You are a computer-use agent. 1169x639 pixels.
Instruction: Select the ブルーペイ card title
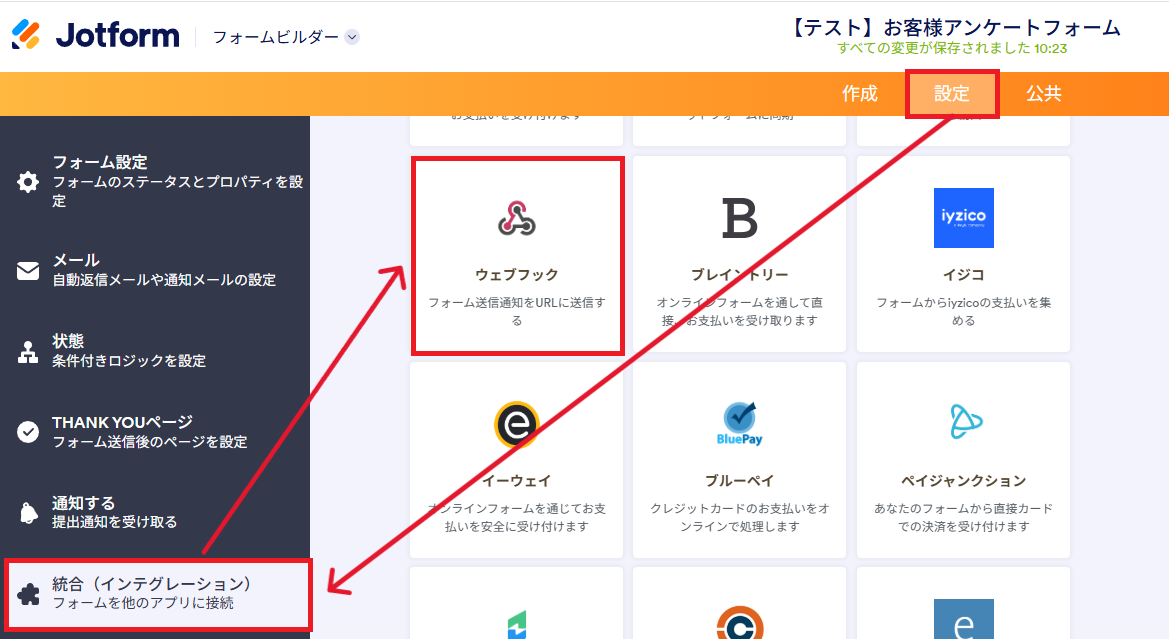(740, 480)
